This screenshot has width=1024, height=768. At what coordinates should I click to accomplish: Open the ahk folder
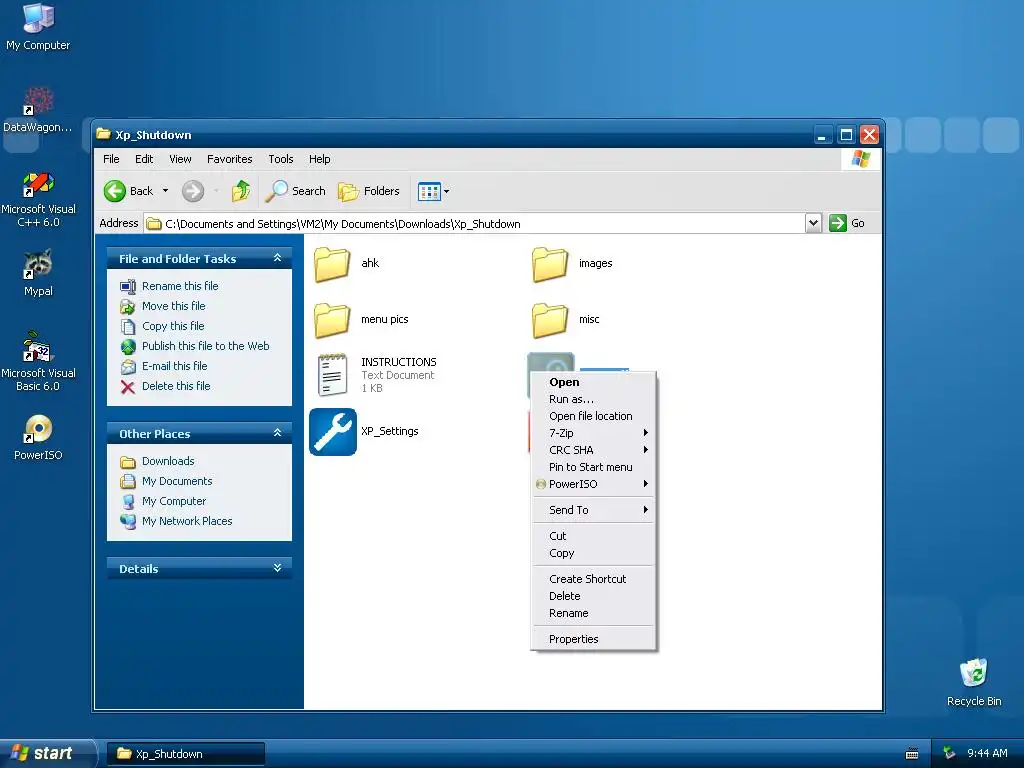tap(333, 264)
